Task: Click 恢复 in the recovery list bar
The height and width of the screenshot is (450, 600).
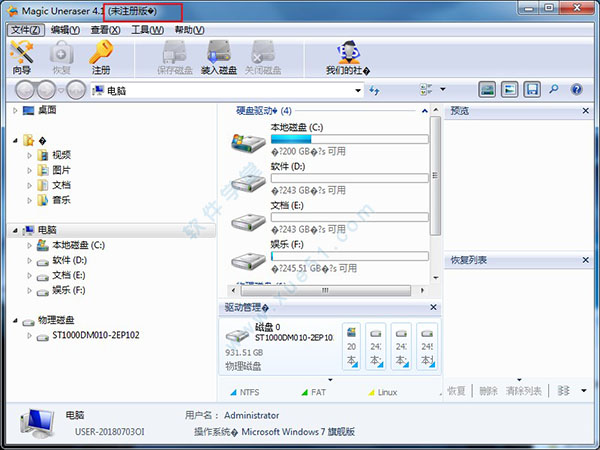Action: click(x=457, y=391)
